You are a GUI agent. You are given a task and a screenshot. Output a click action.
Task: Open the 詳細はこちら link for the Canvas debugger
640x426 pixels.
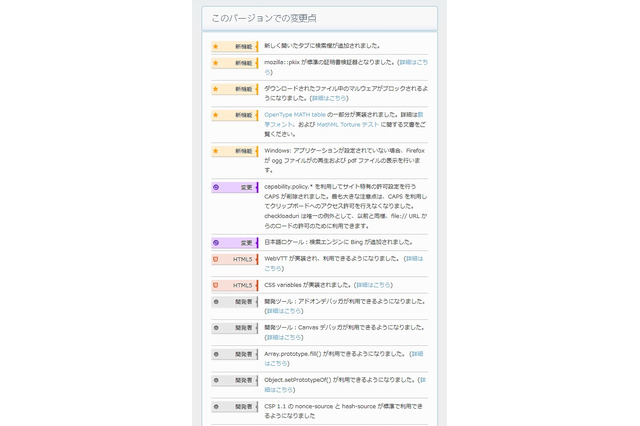click(284, 337)
